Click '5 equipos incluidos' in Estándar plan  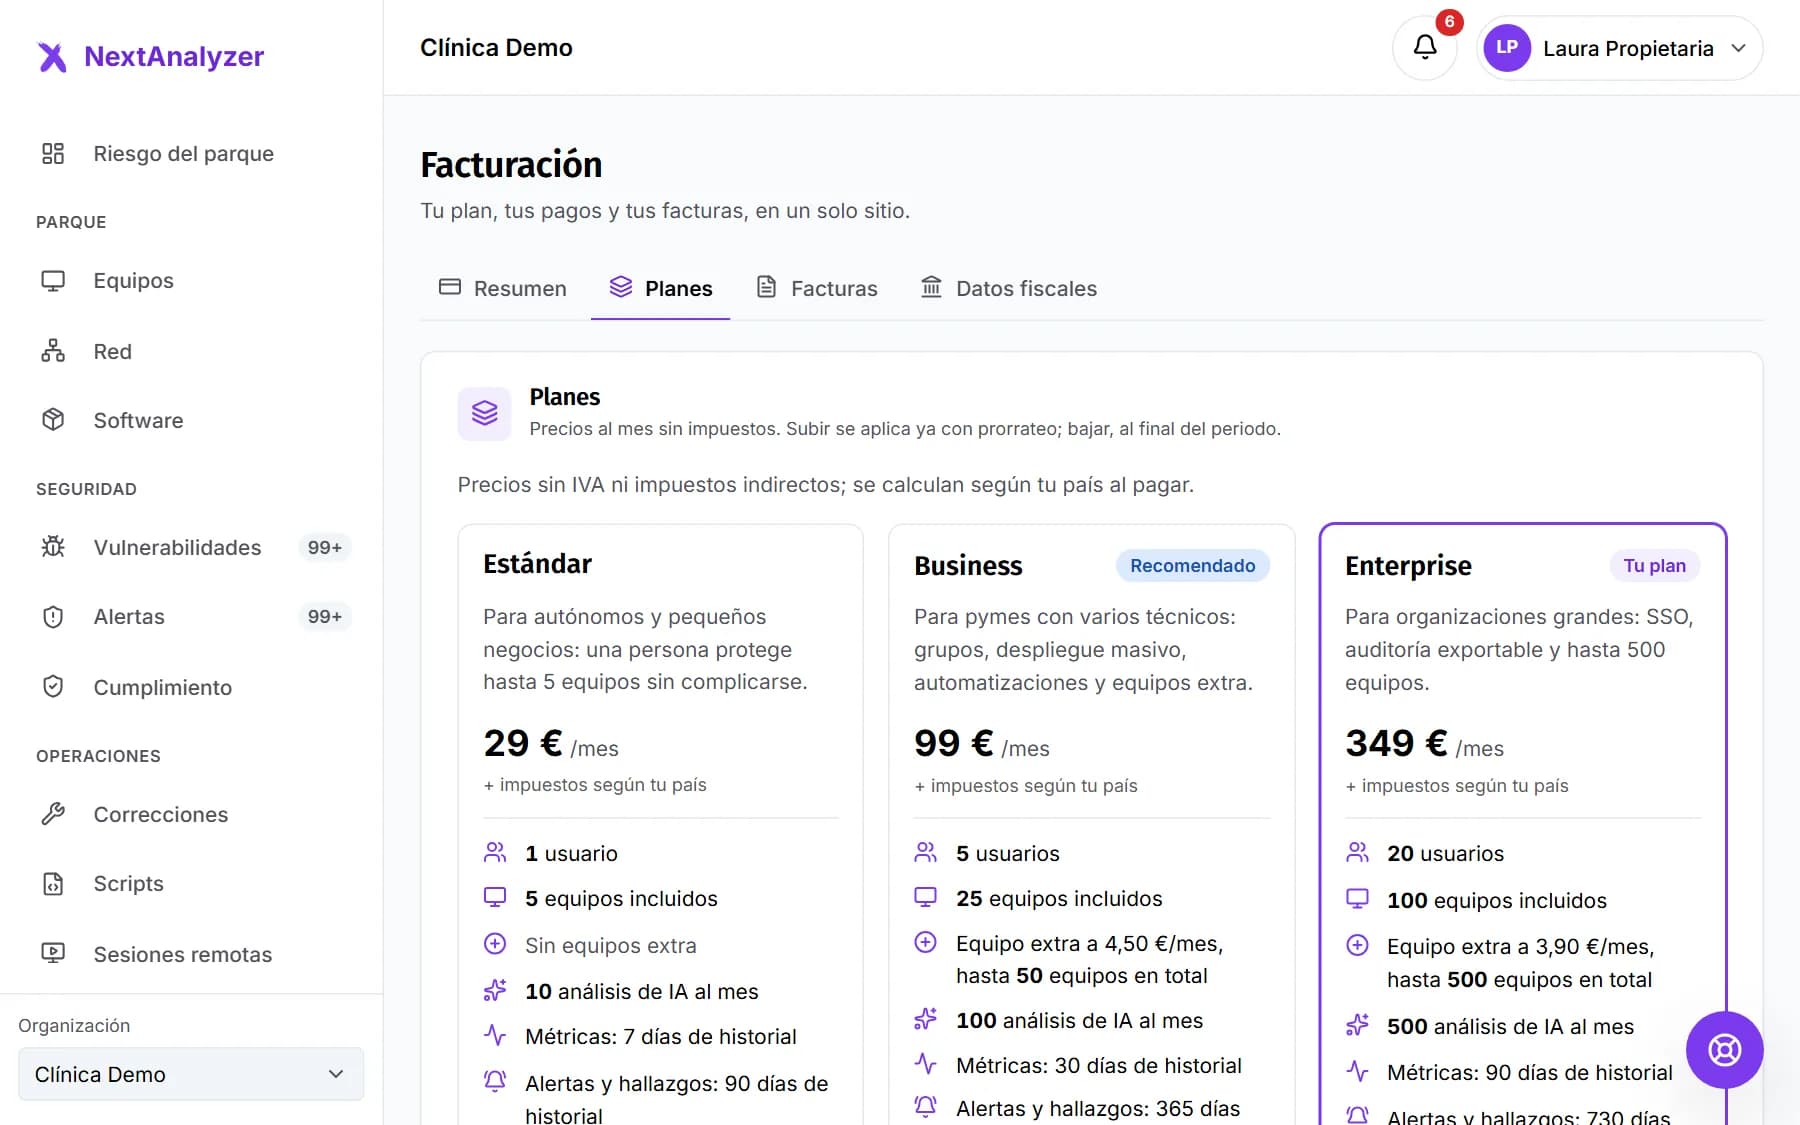coord(621,899)
